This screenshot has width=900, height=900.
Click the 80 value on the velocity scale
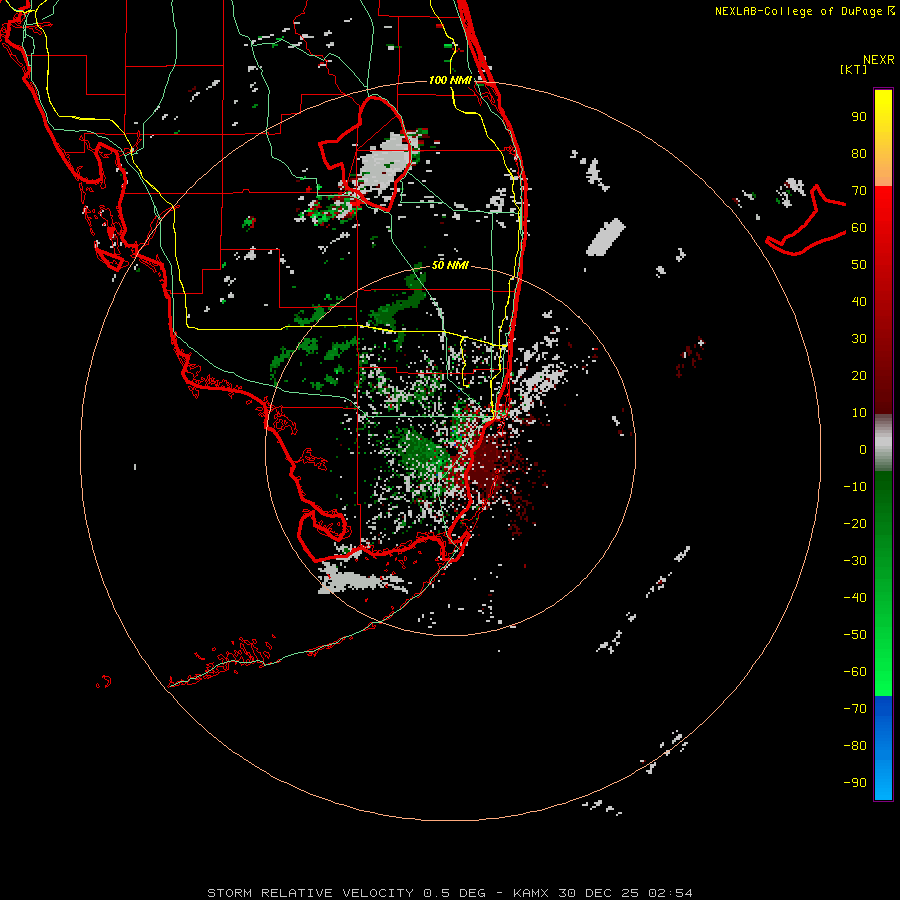[859, 154]
